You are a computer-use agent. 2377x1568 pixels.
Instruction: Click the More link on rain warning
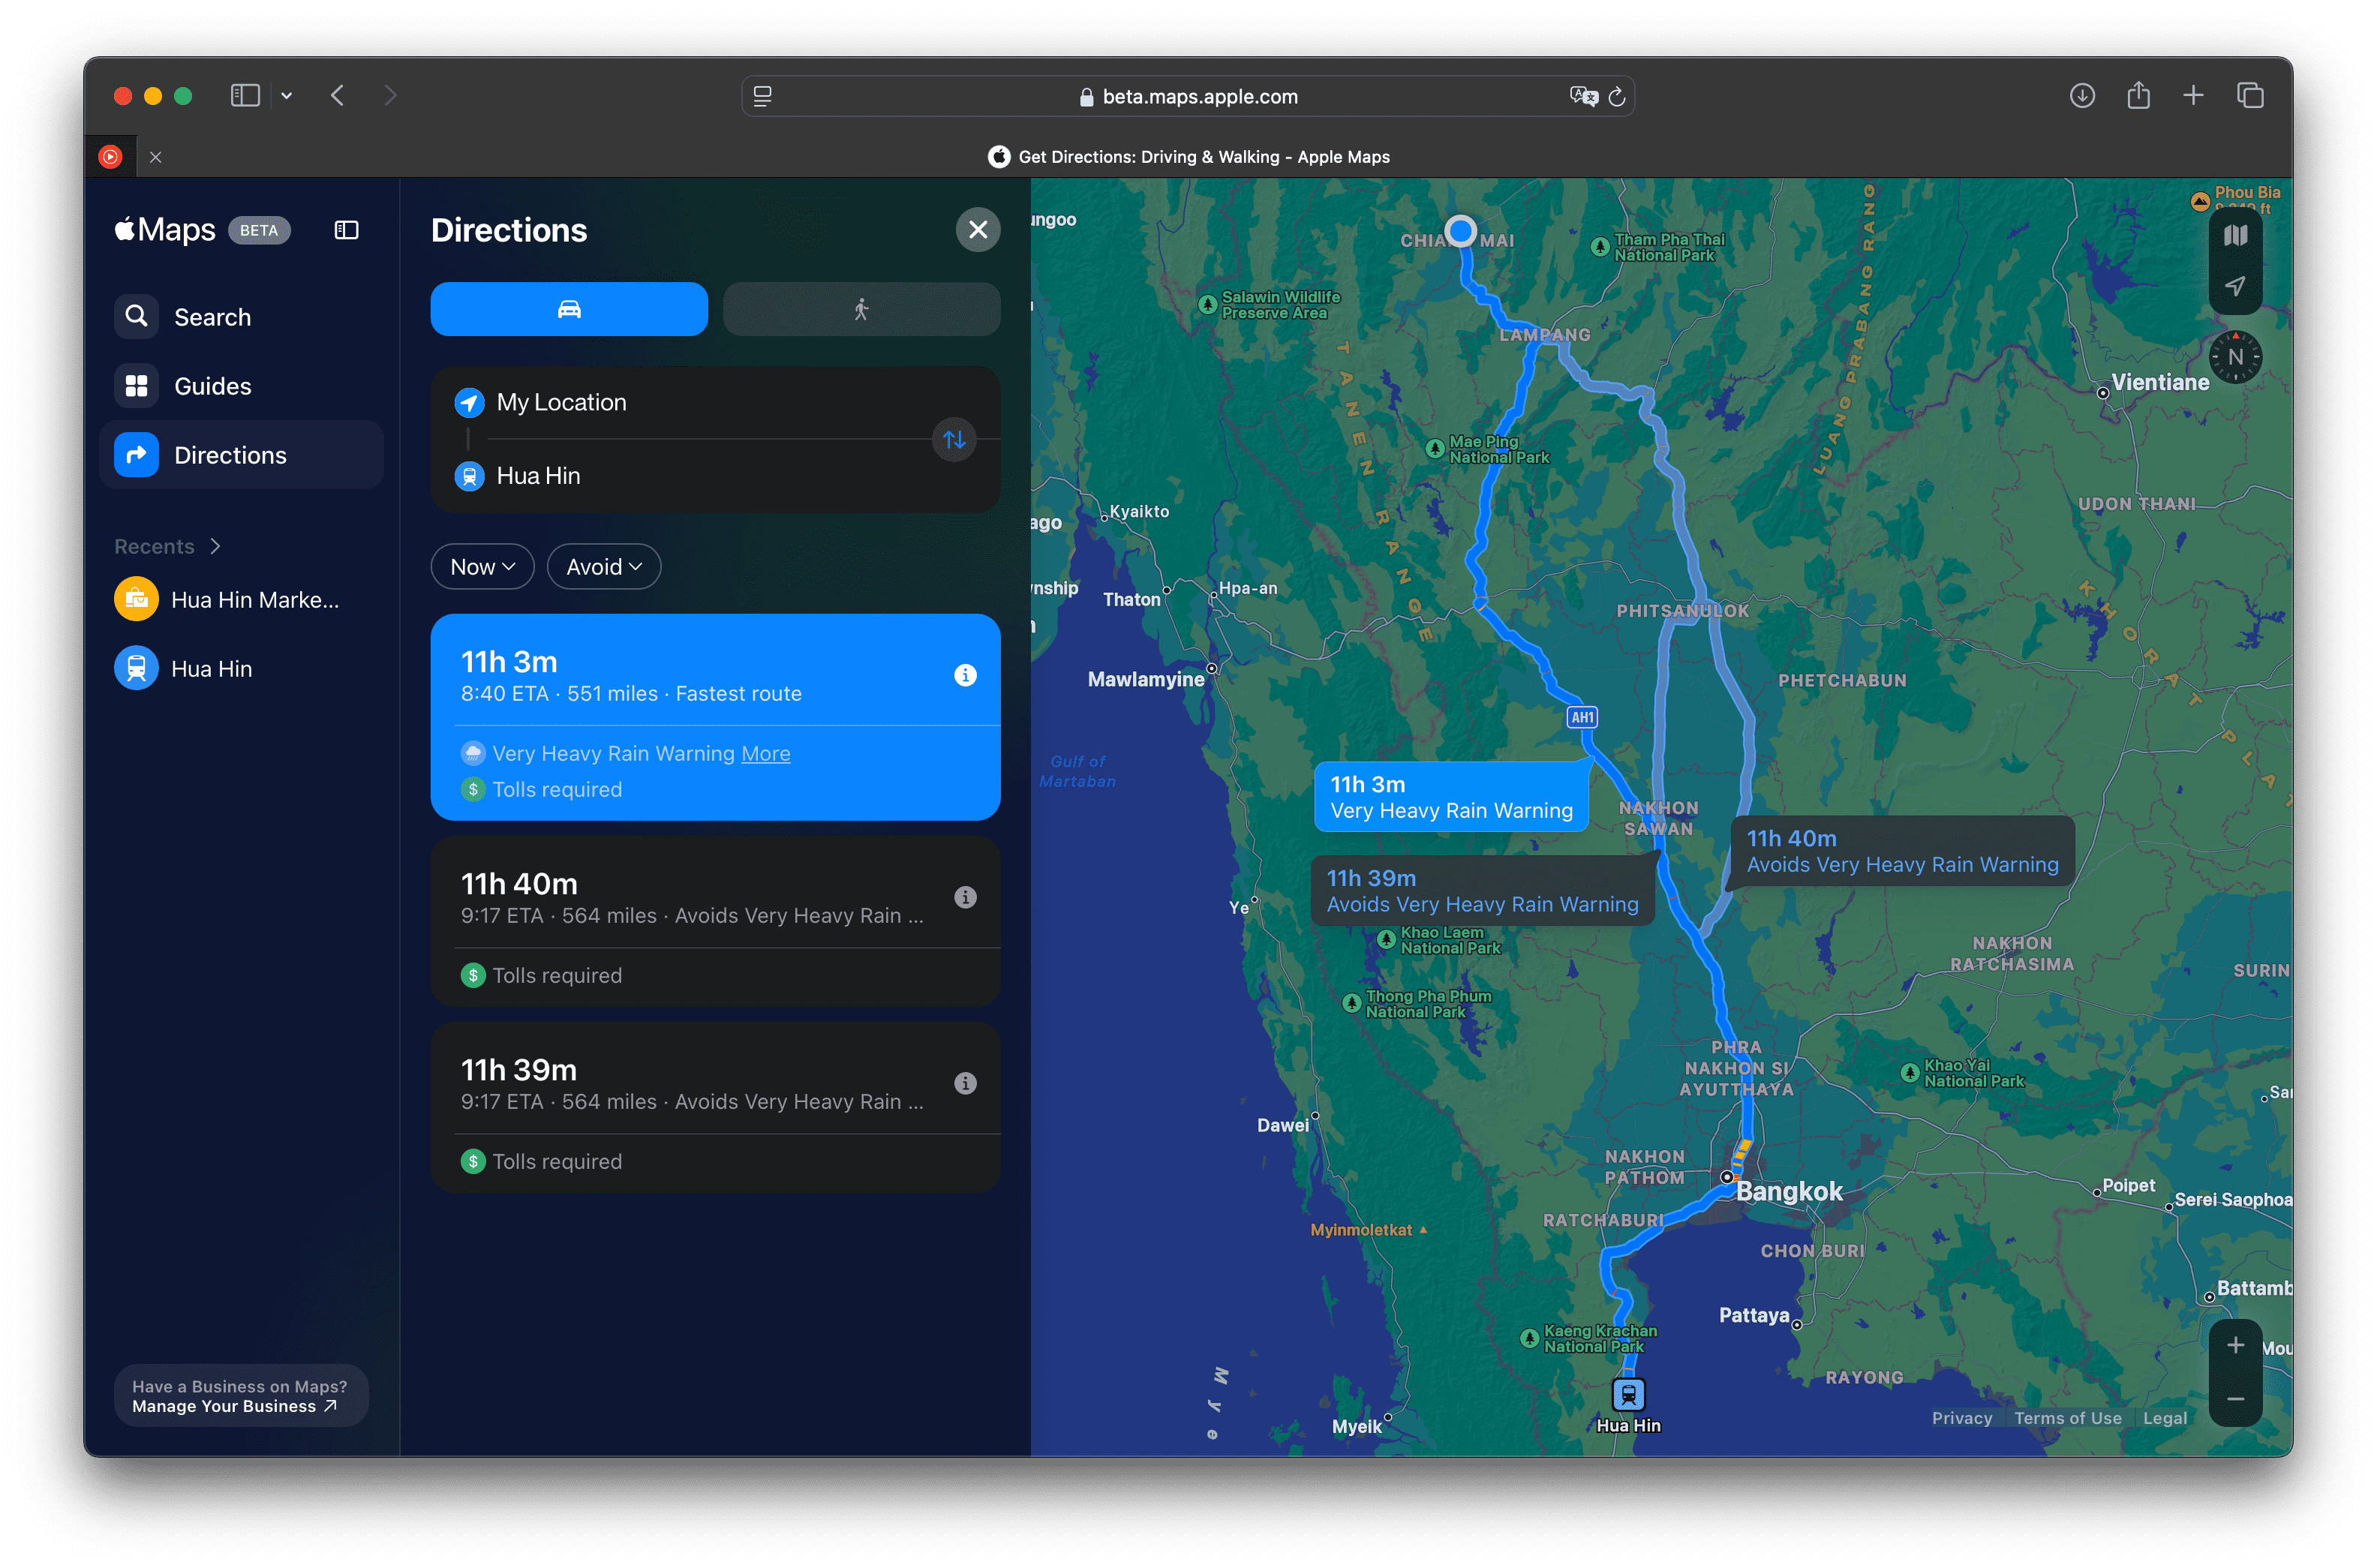coord(765,754)
